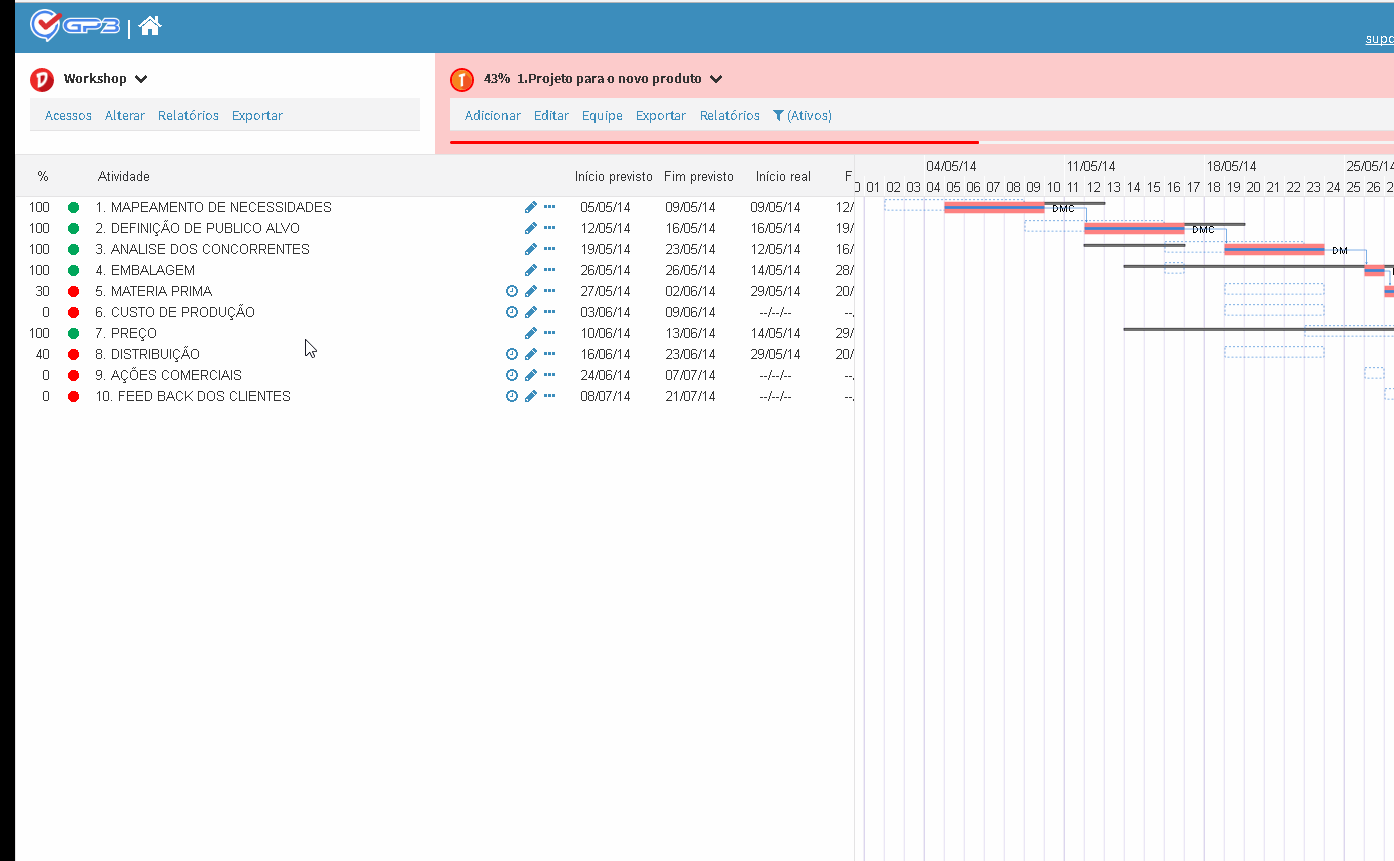Click the clock icon for DISTRIBUIÇÃO
Screen dimensions: 1394x861
[512, 354]
